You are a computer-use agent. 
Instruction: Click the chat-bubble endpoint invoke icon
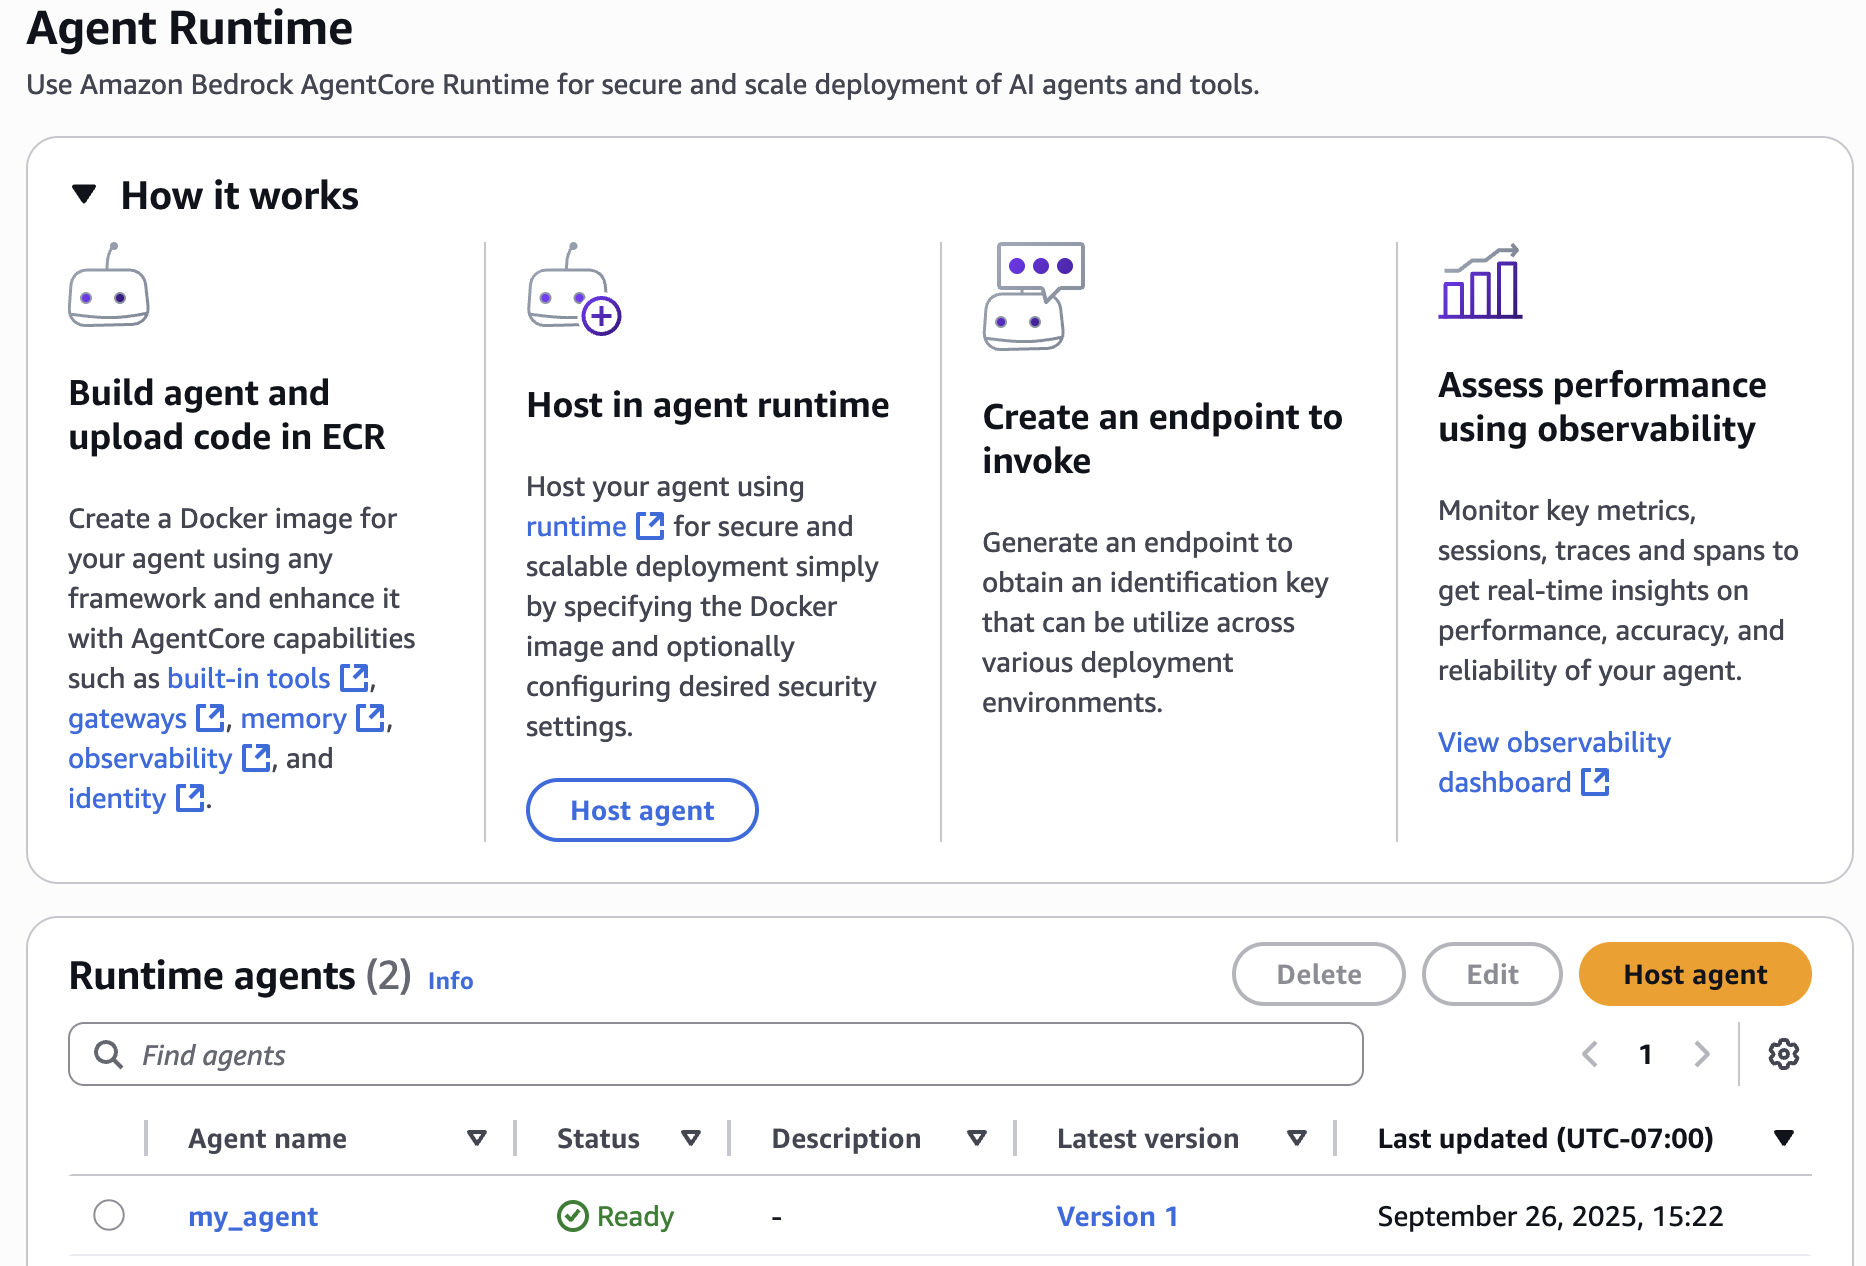[1034, 296]
